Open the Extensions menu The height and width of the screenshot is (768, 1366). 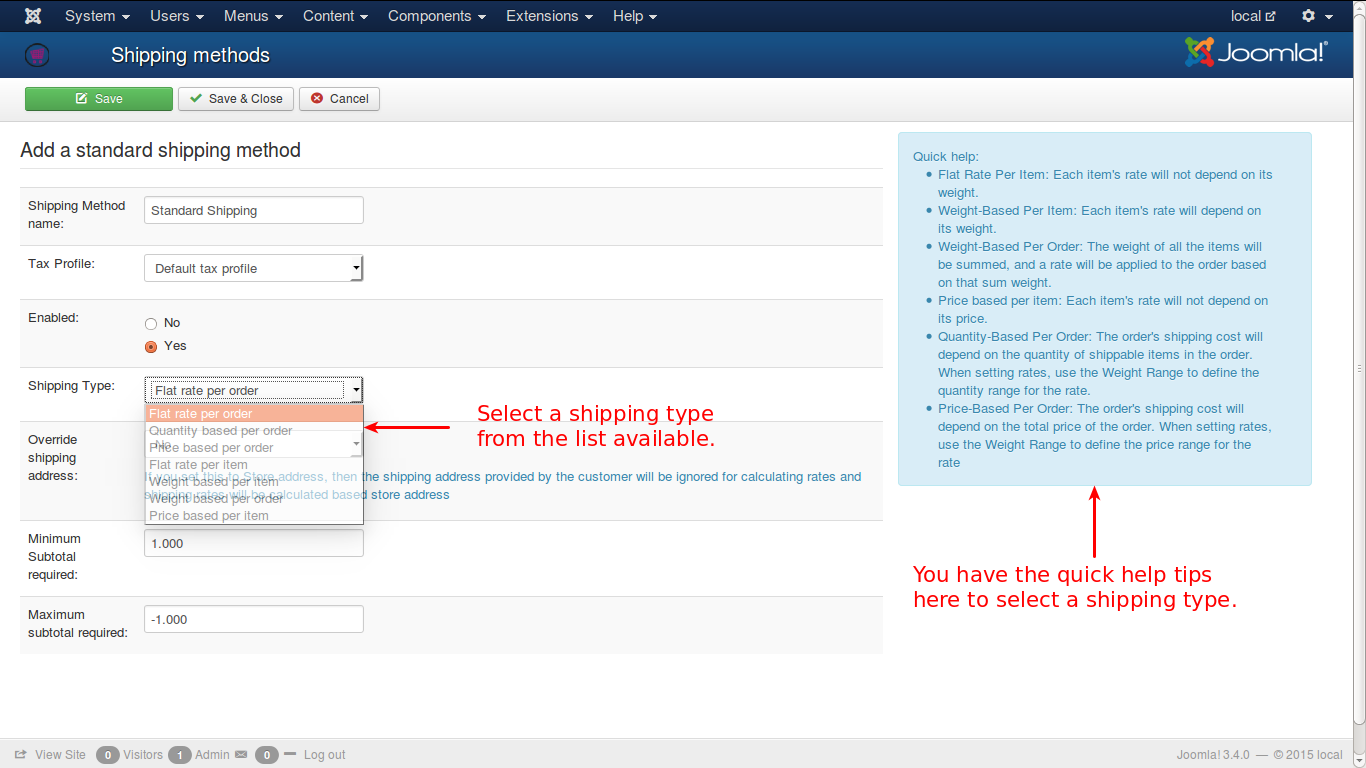tap(549, 16)
